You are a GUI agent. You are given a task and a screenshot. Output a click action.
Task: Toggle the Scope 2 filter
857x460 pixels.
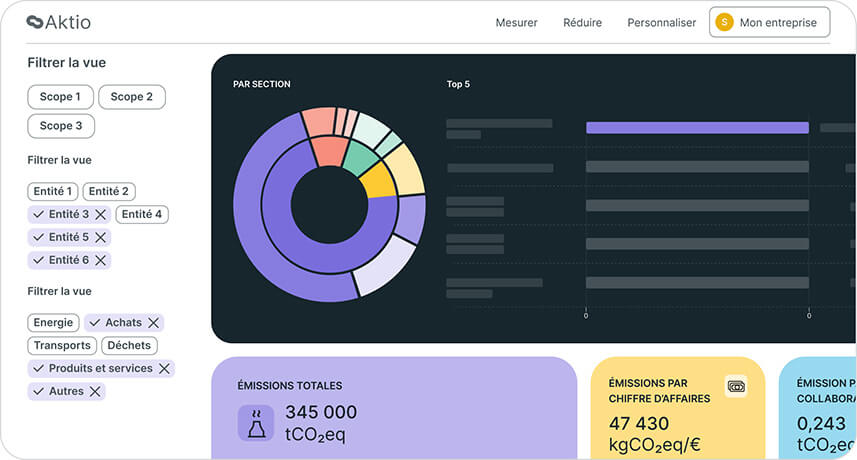point(132,97)
